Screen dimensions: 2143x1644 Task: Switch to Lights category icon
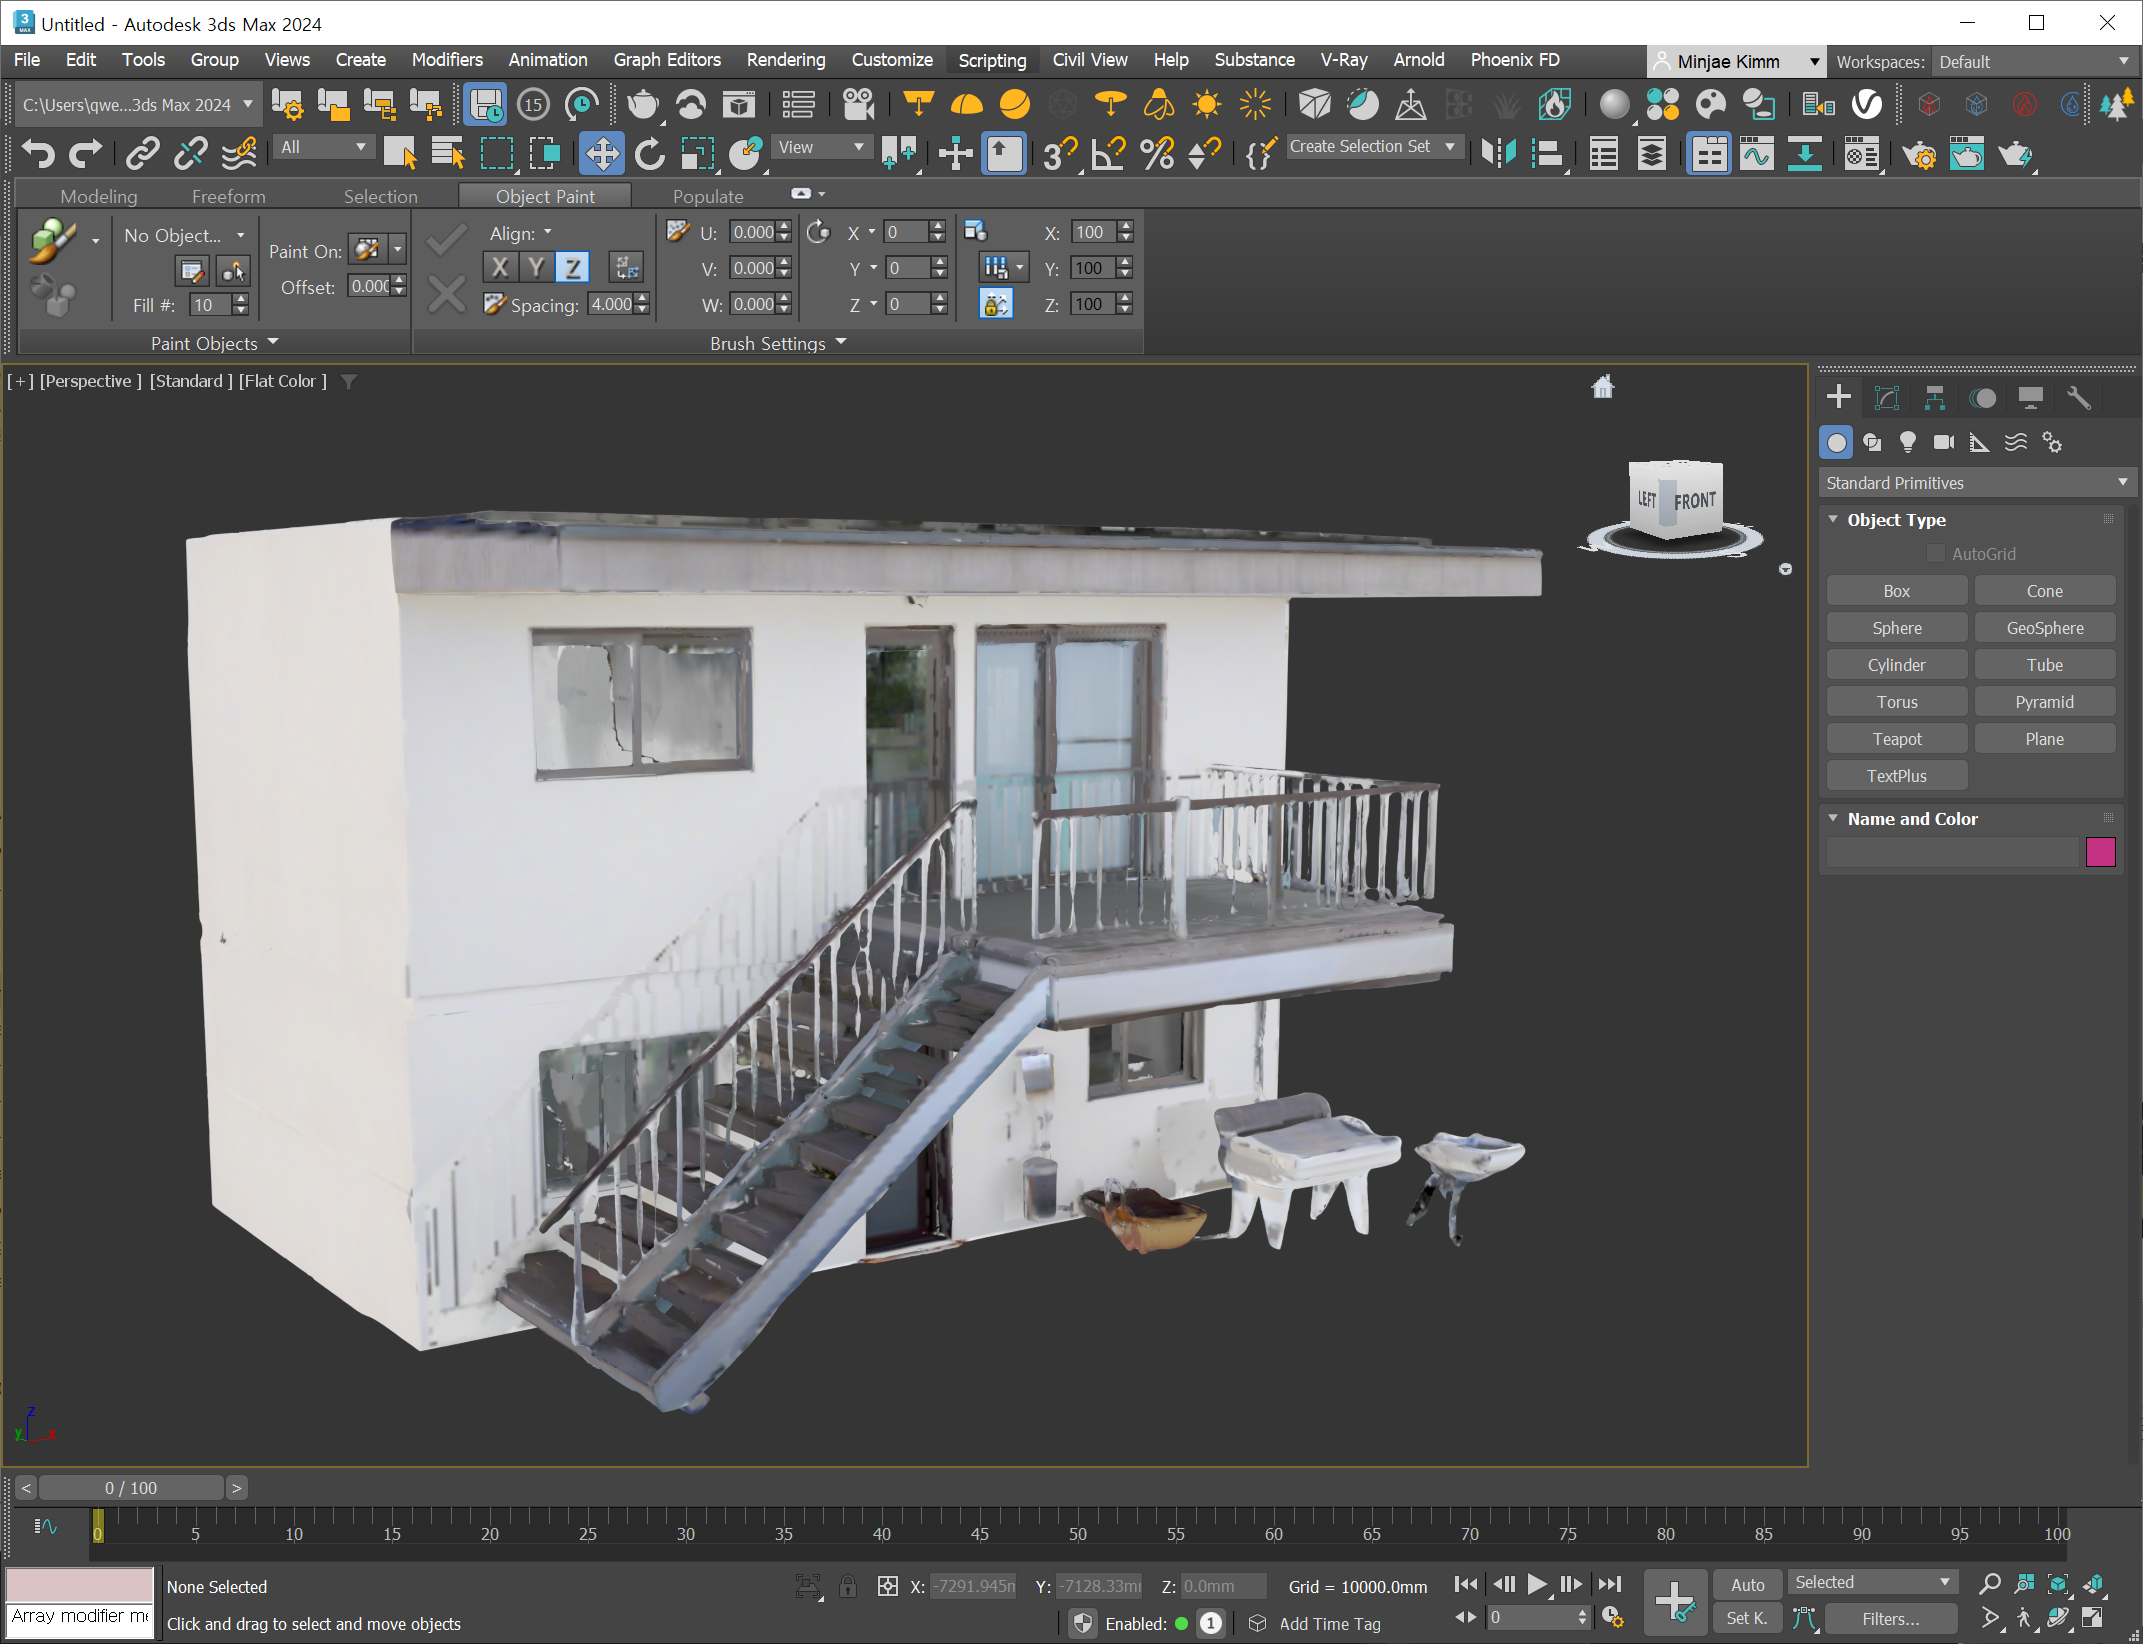tap(1907, 442)
